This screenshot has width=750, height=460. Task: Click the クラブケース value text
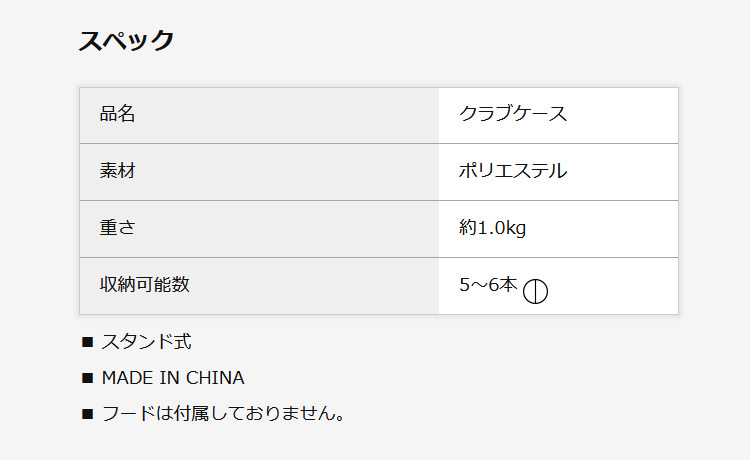point(513,114)
